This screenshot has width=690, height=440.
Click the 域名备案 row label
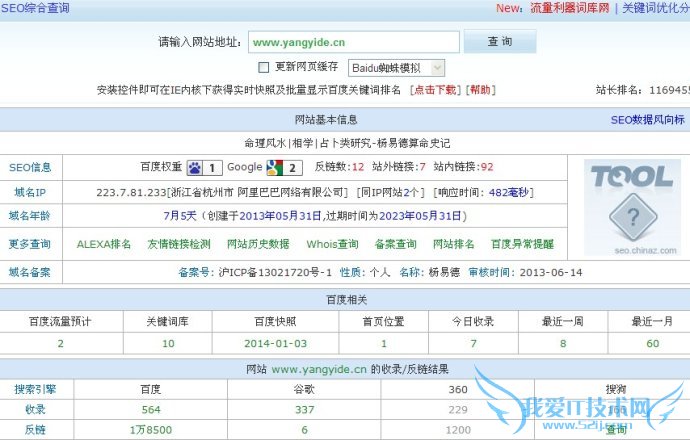pyautogui.click(x=29, y=272)
